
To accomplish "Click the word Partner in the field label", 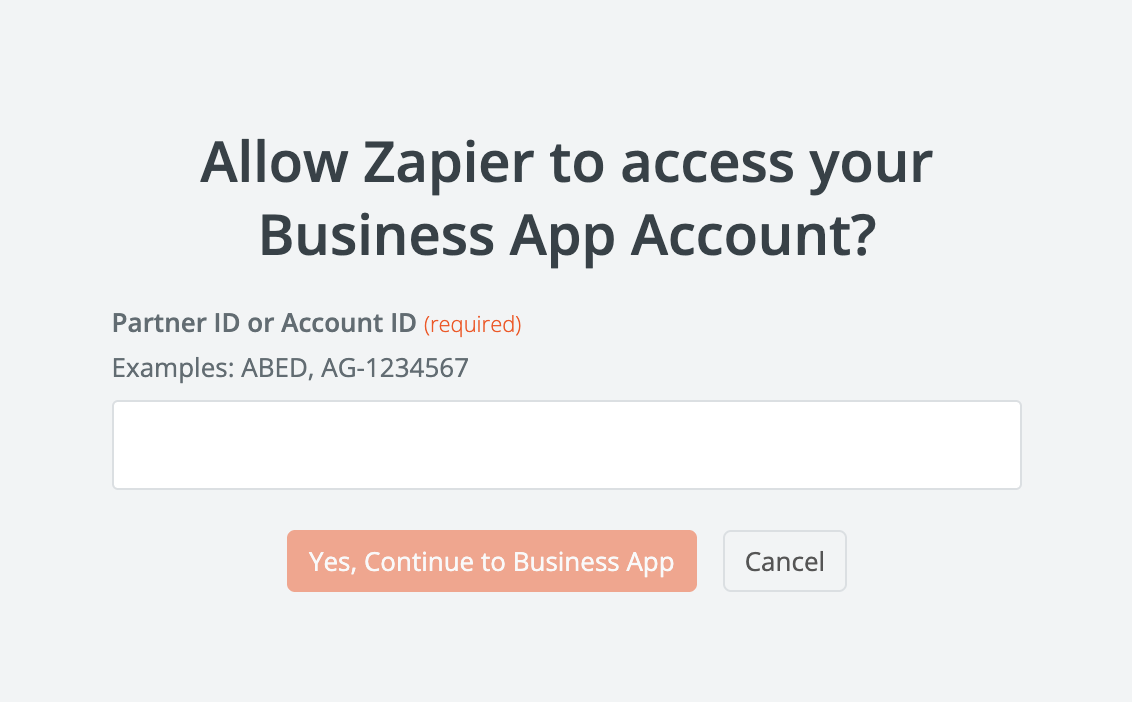I will pyautogui.click(x=152, y=323).
